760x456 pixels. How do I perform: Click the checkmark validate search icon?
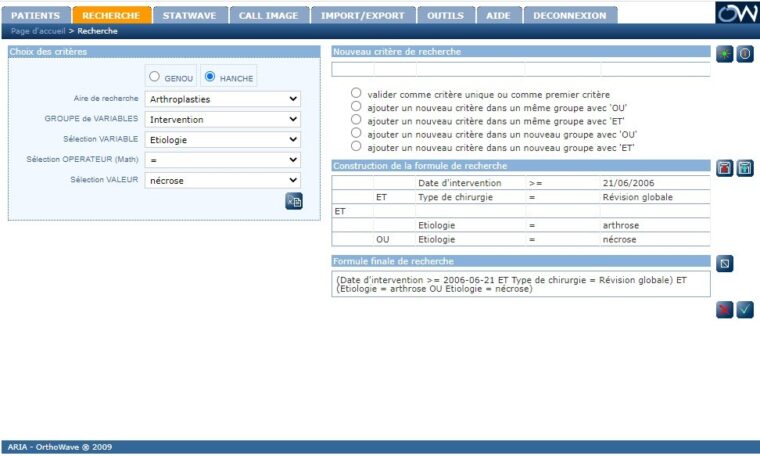745,310
